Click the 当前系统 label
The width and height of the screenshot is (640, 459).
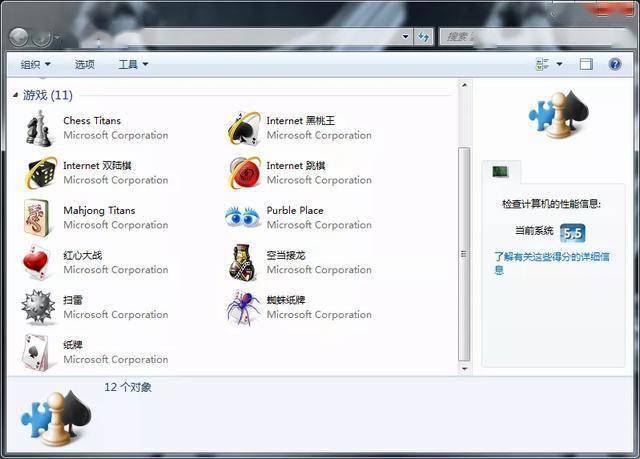(x=534, y=231)
